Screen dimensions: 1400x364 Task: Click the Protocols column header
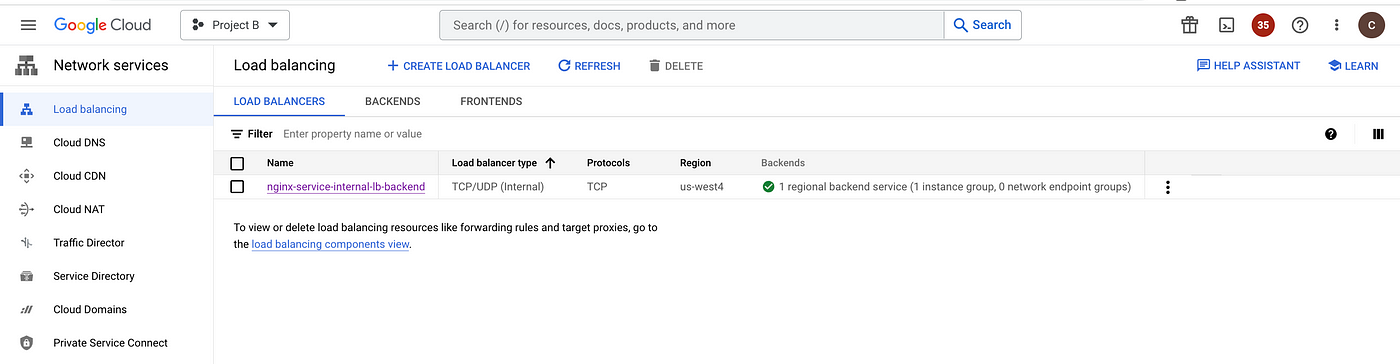click(x=608, y=163)
